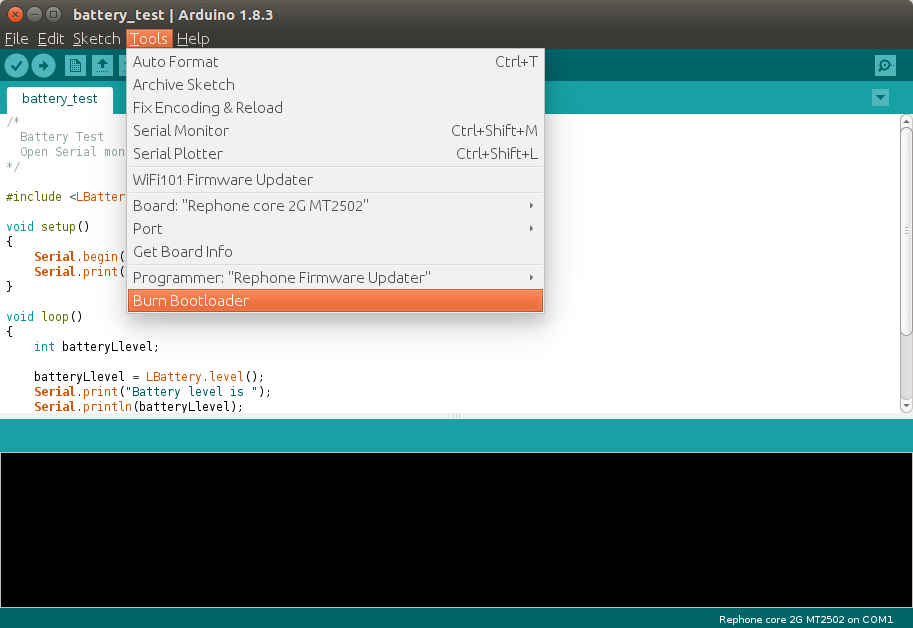The image size is (913, 628).
Task: Click the scrollbar up arrow
Action: (905, 121)
